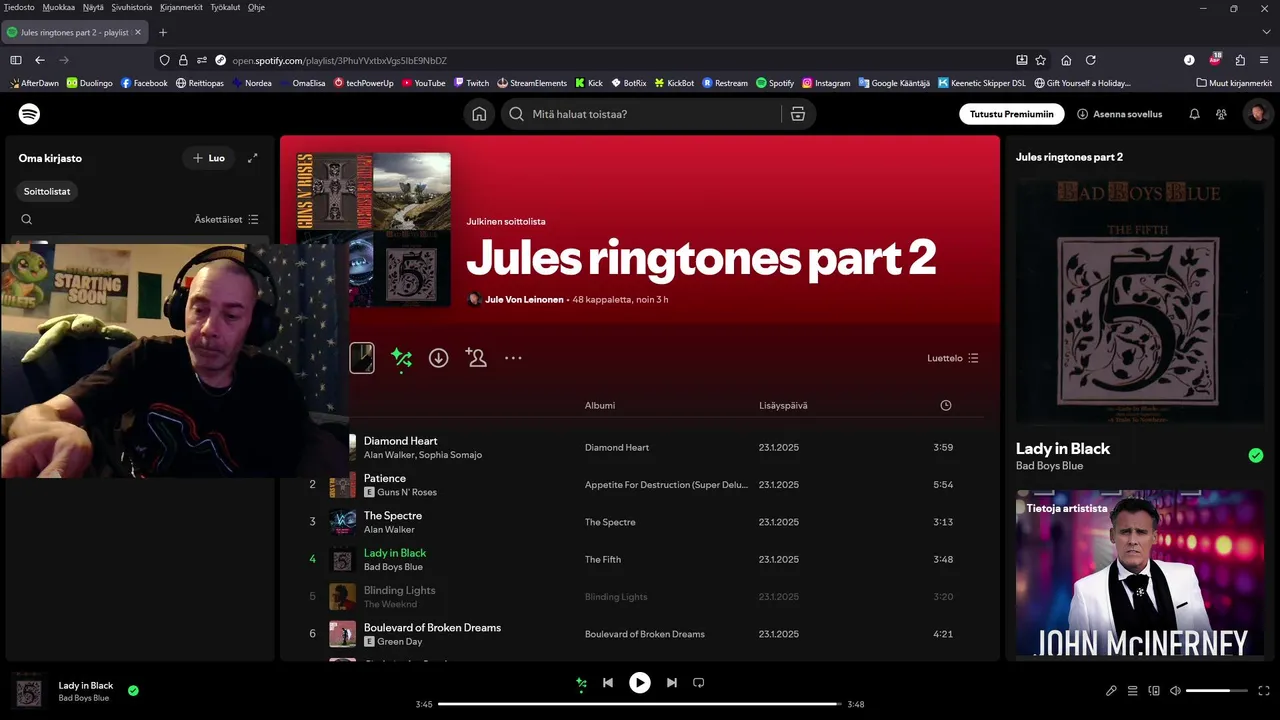
Task: Toggle saved checkmark in Now Playing panel
Action: pos(1256,455)
